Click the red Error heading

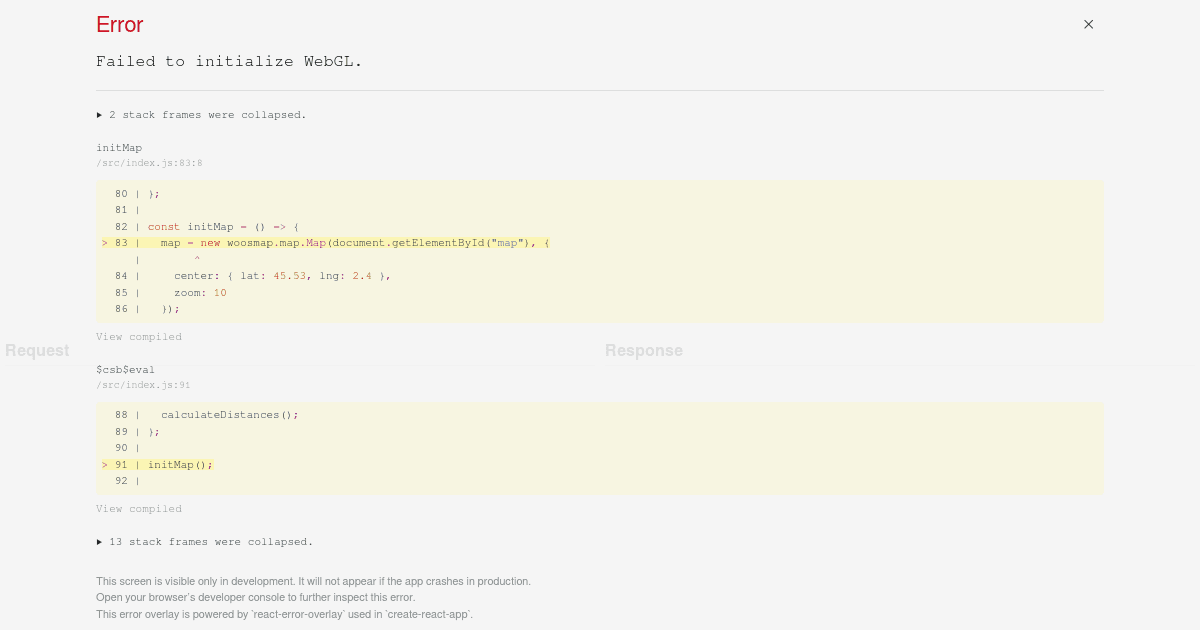(120, 25)
